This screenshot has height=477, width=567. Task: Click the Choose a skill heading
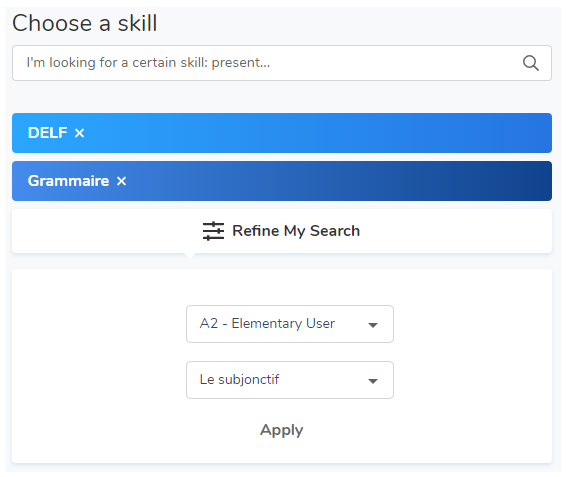85,23
